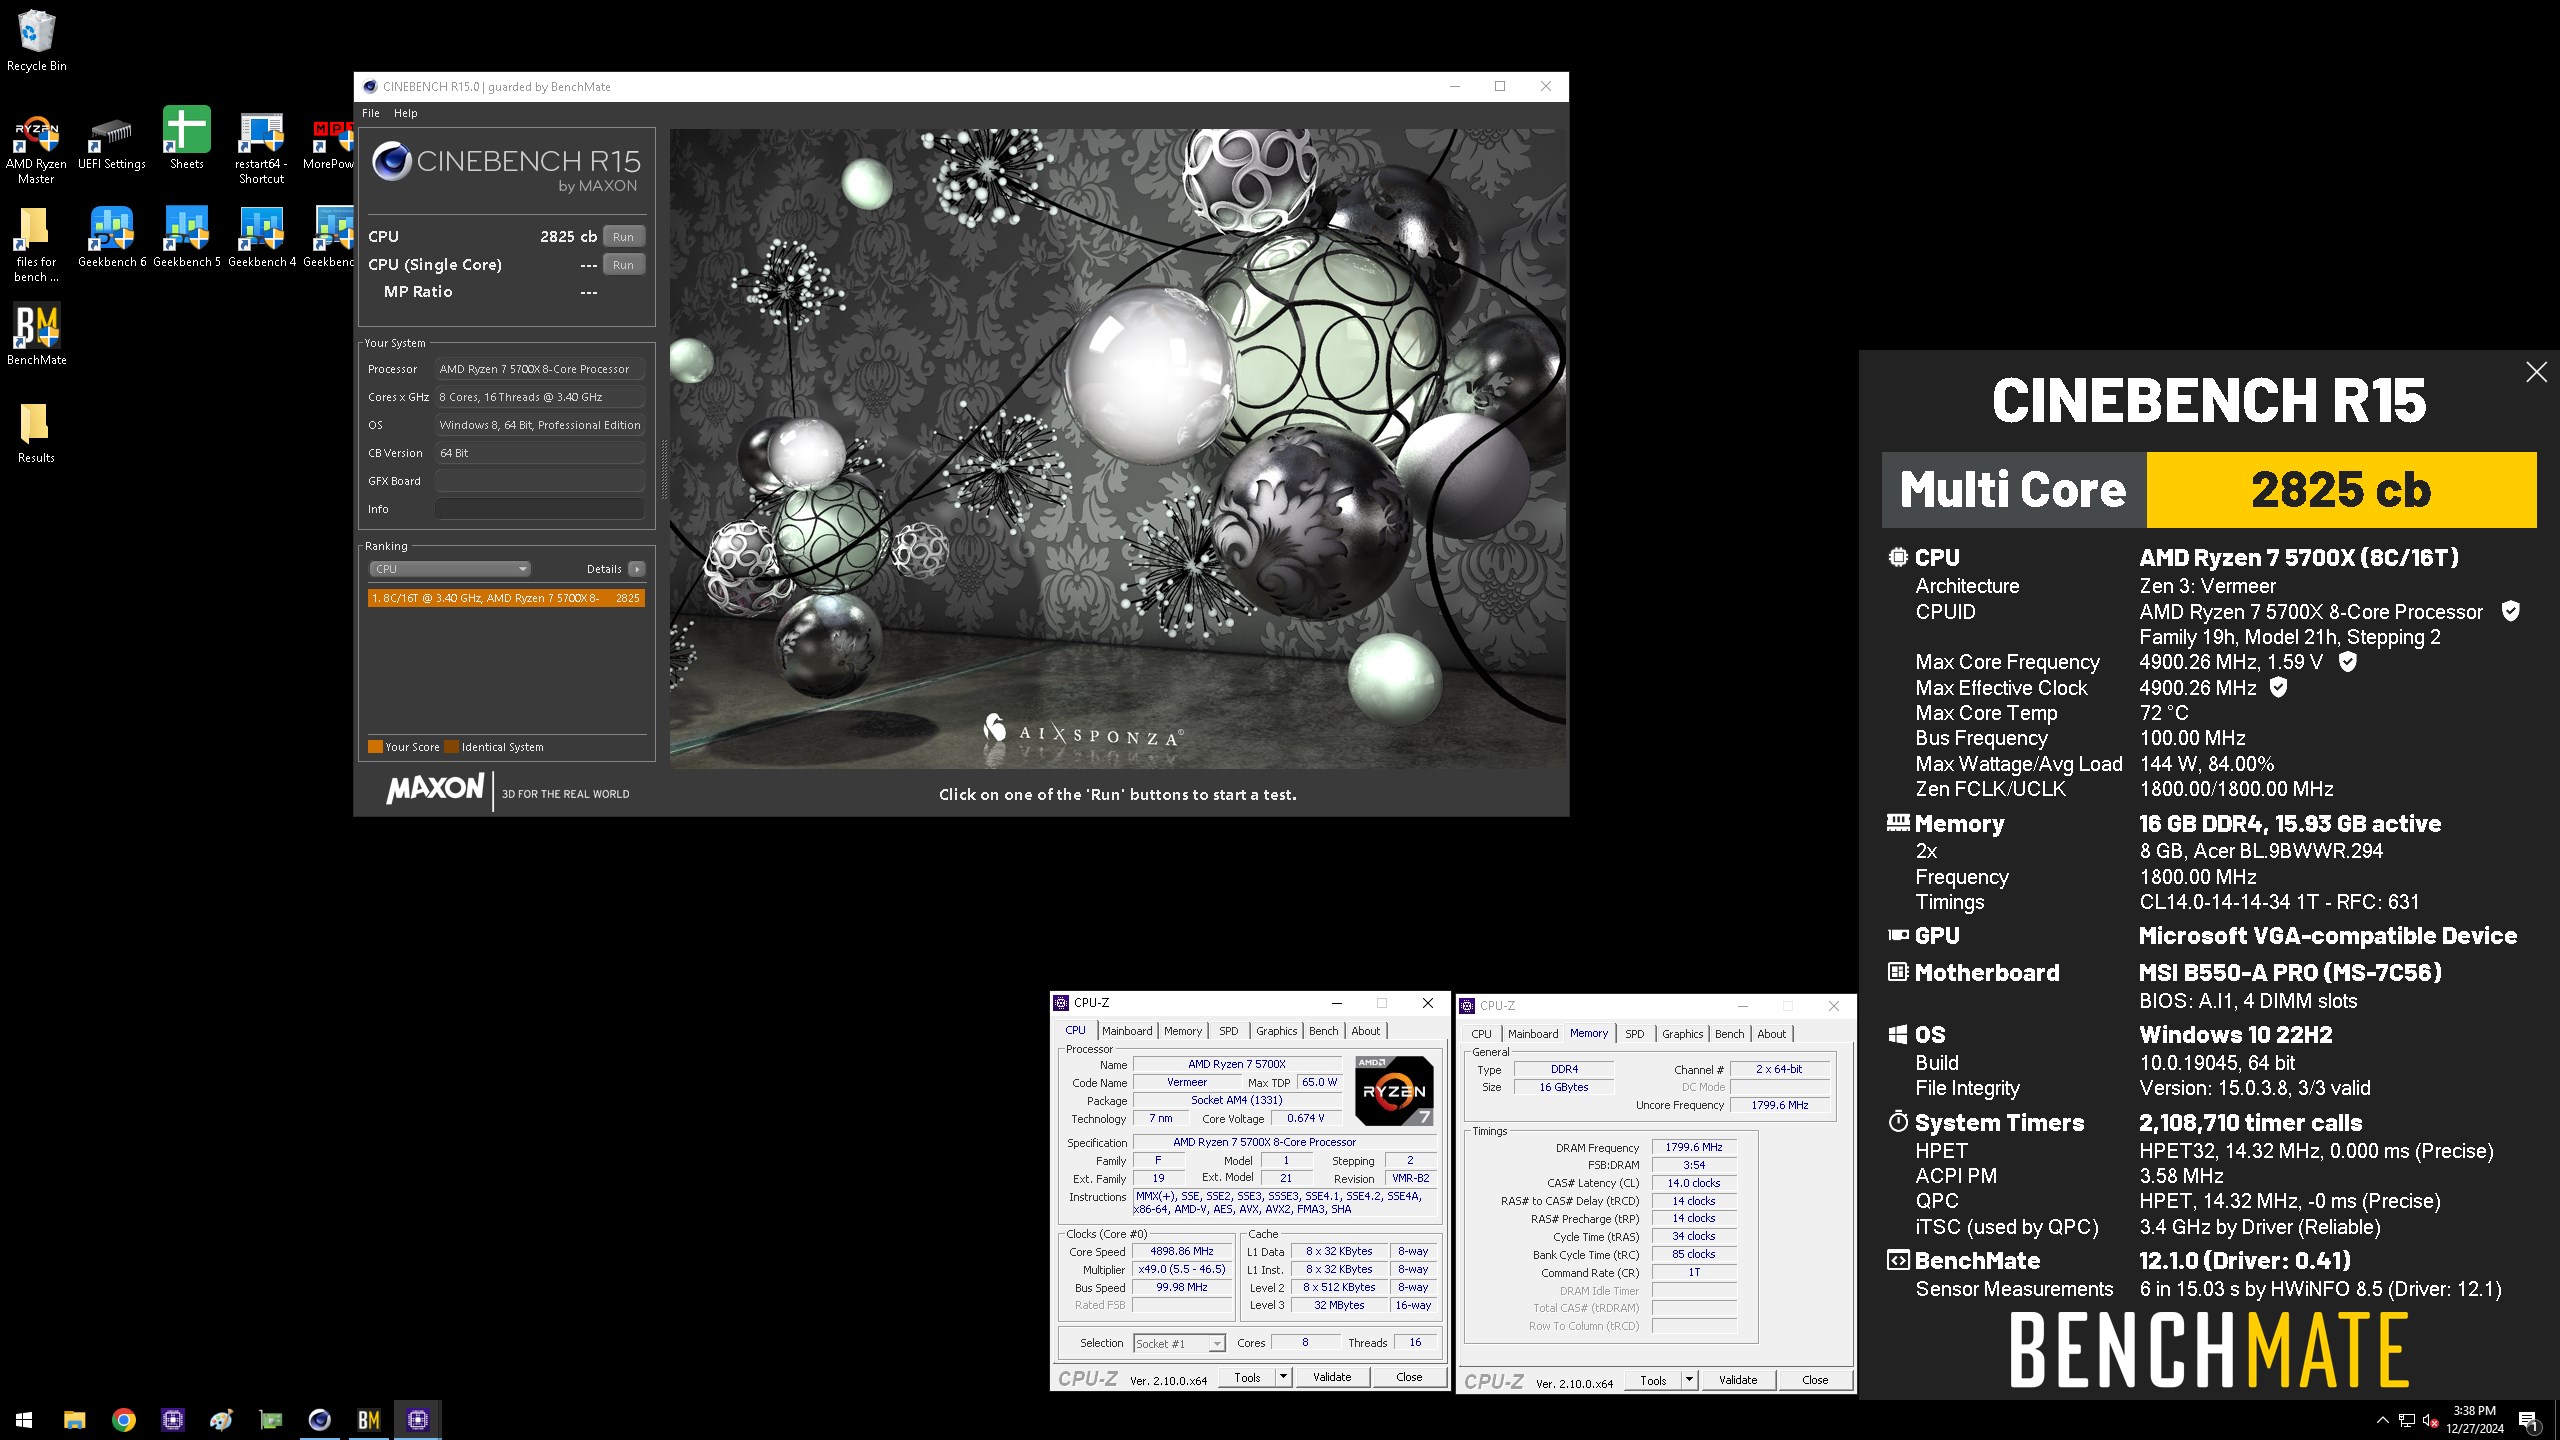Viewport: 2560px width, 1440px height.
Task: Select the orange 2825 ranking entry
Action: point(506,598)
